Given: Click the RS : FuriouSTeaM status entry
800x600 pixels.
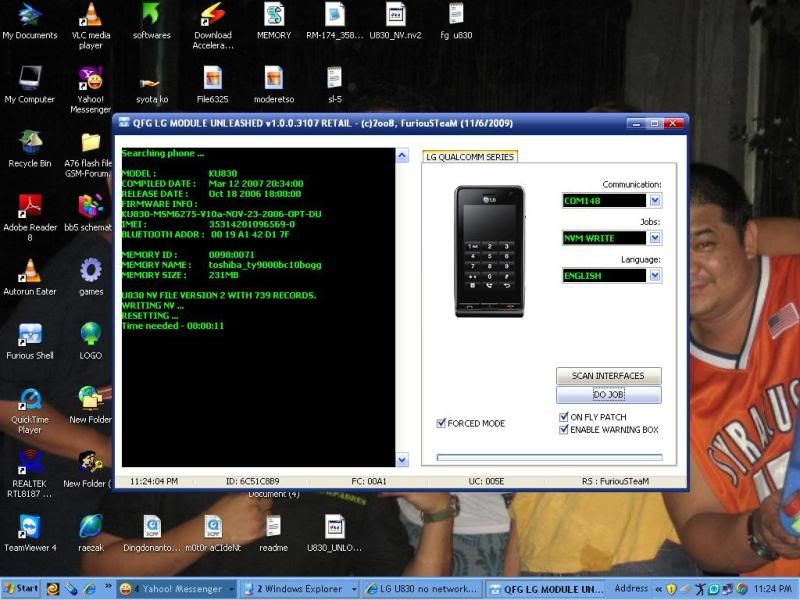Looking at the screenshot, I should (x=615, y=481).
